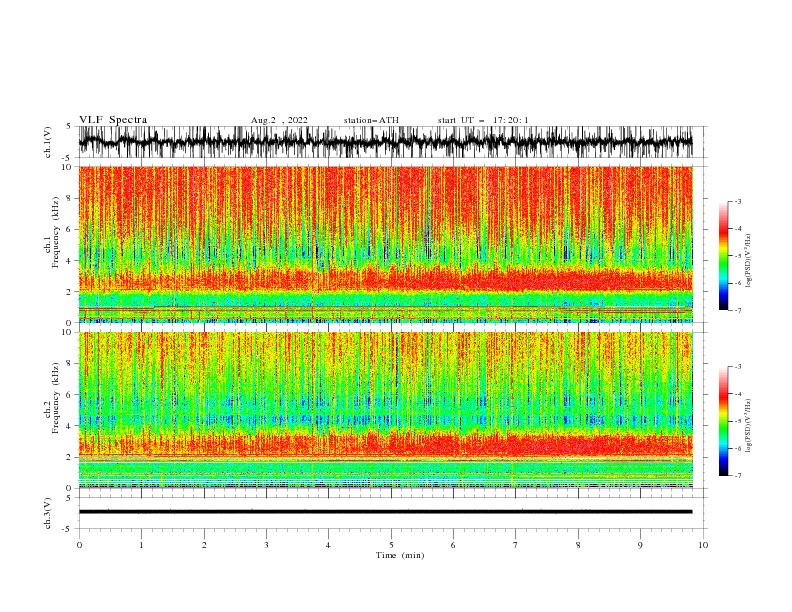This screenshot has width=792, height=612.
Task: Click the "5" tick on ch.1(V) axis
Action: (x=69, y=126)
